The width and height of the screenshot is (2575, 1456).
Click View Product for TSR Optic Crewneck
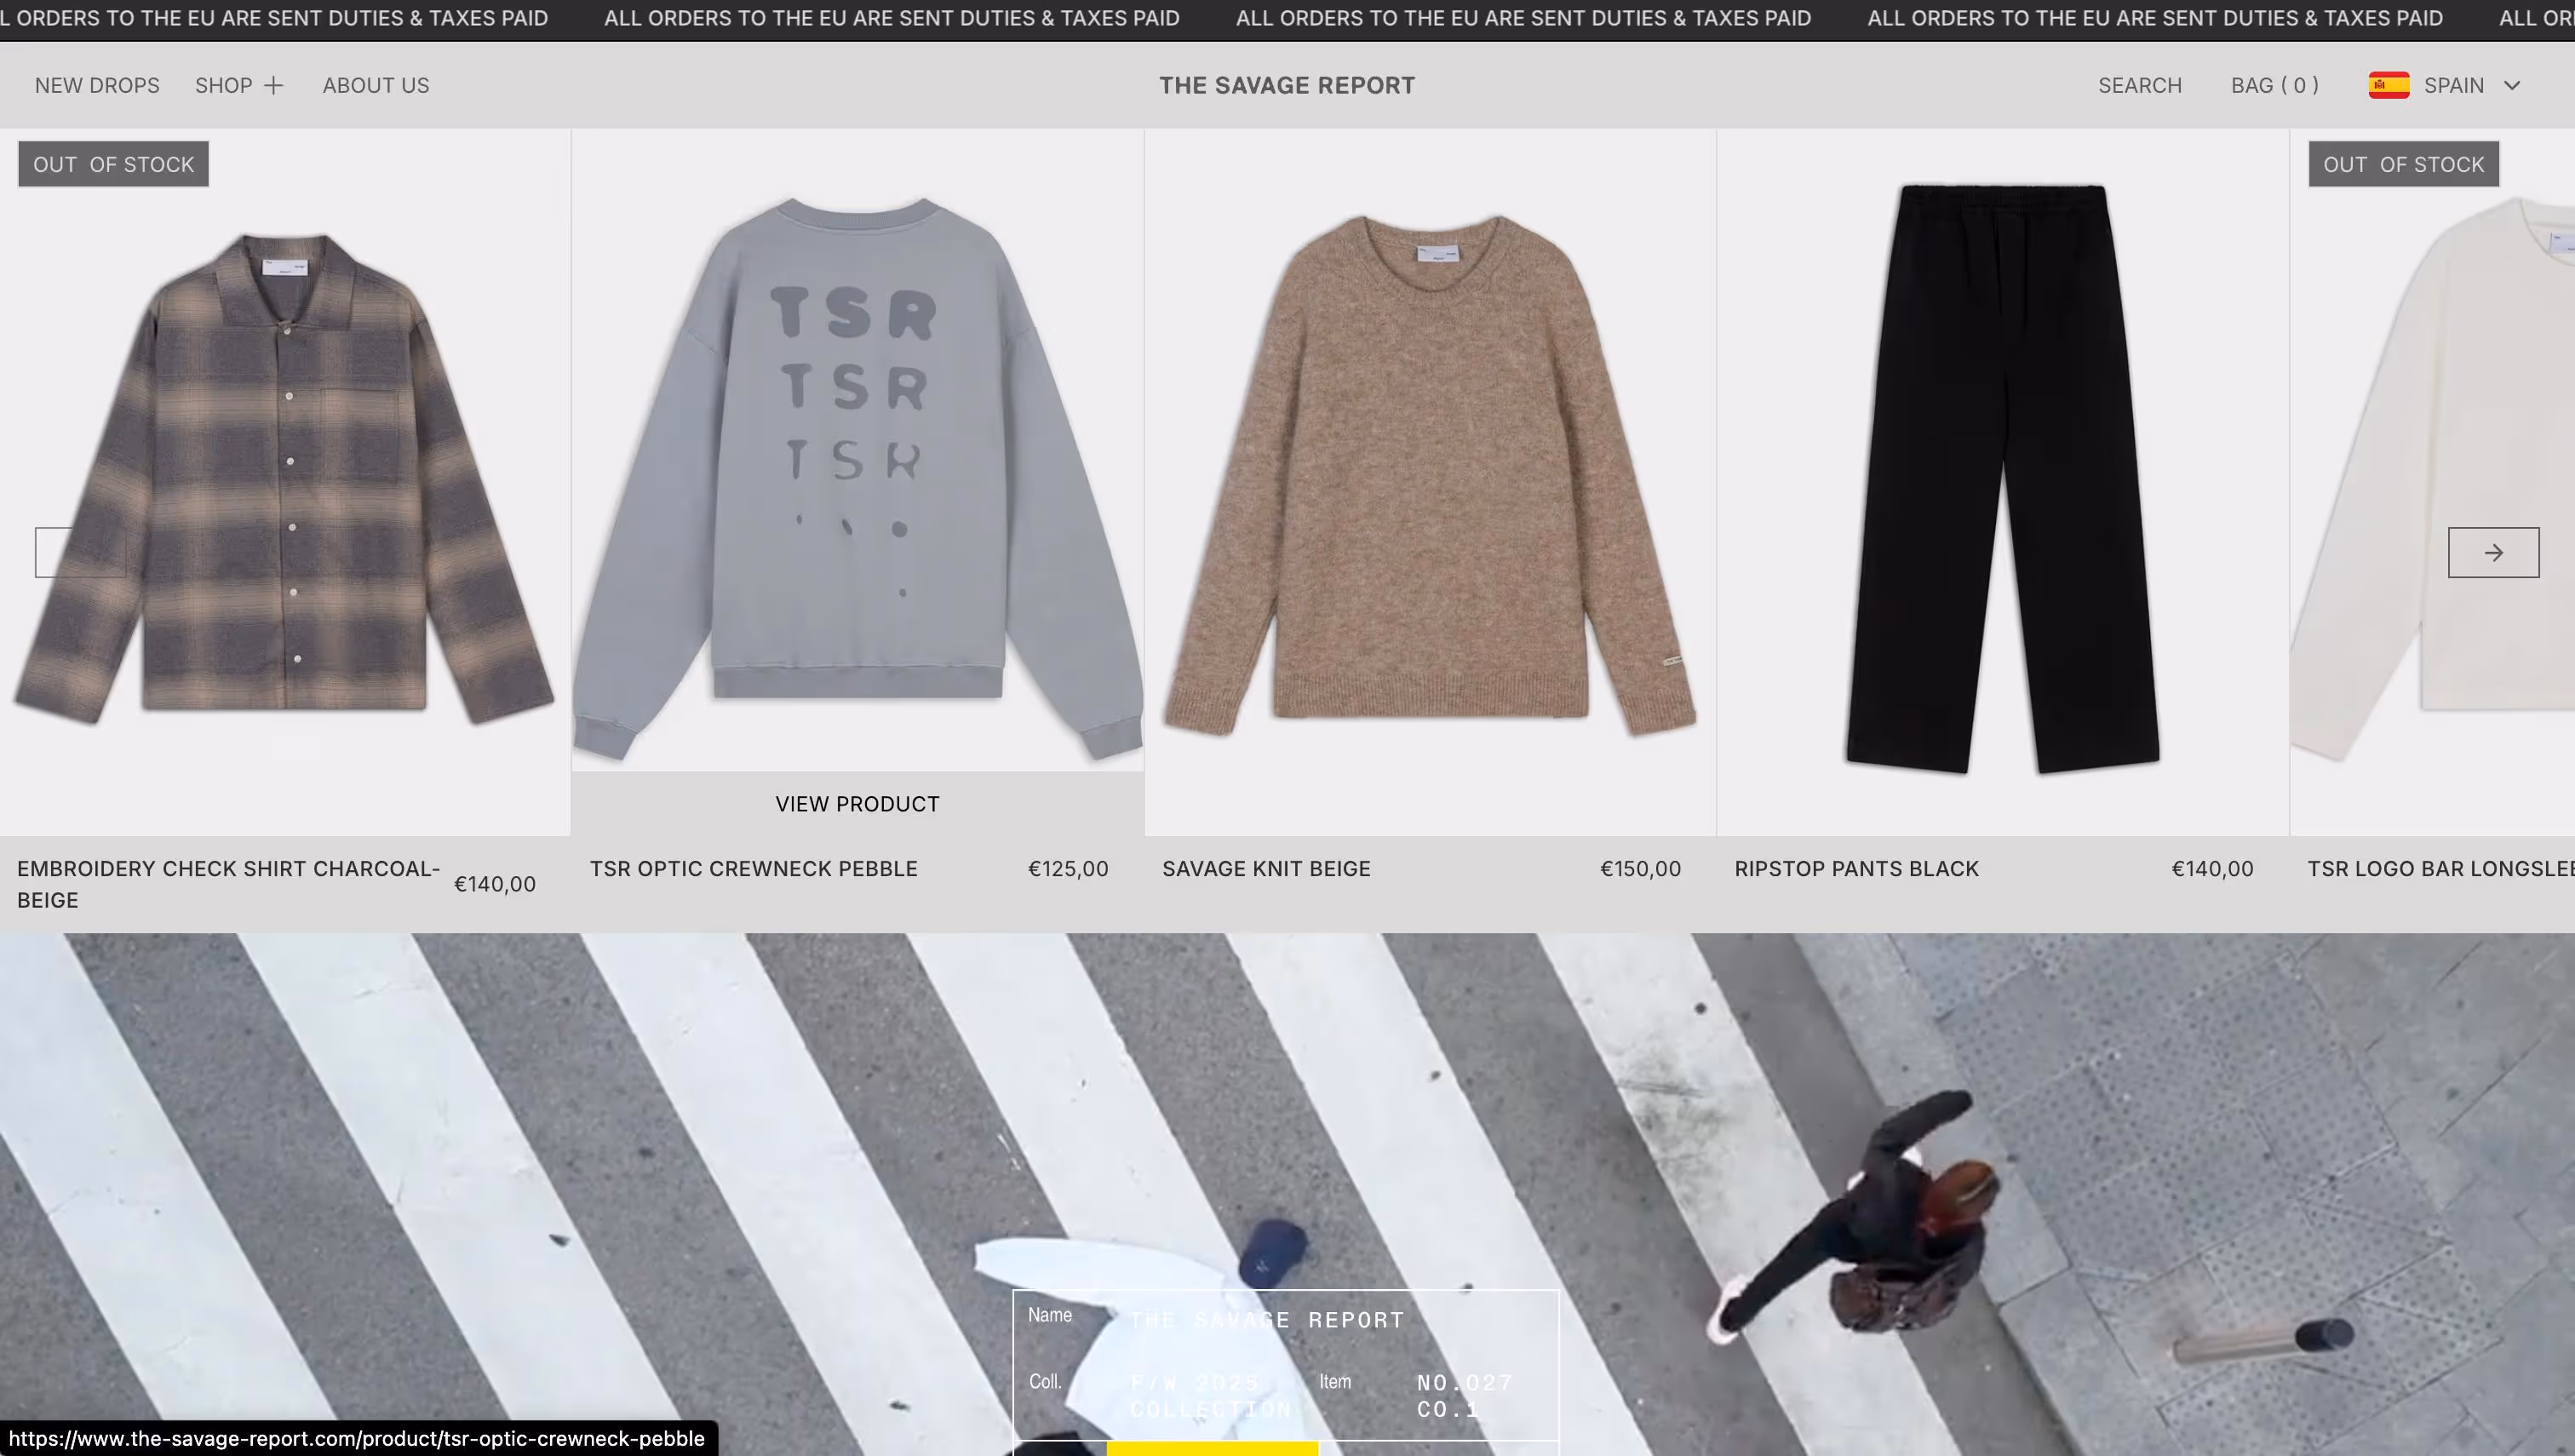pyautogui.click(x=857, y=804)
